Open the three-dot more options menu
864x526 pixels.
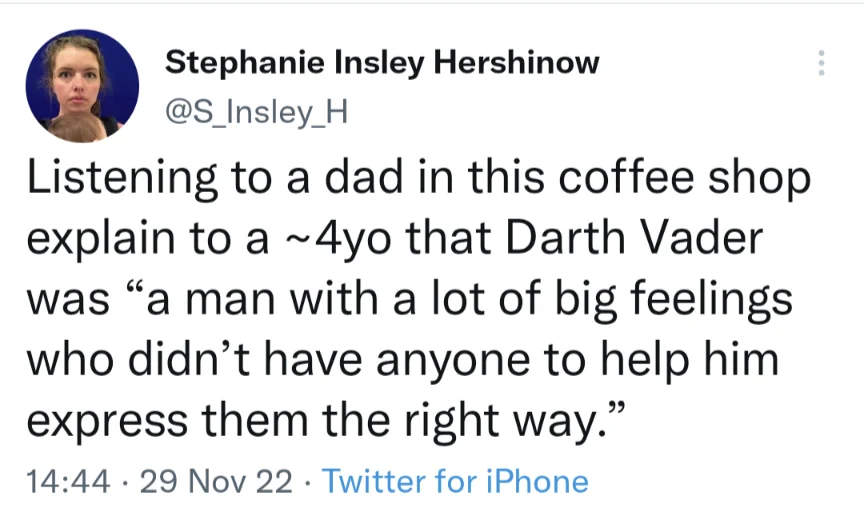tap(821, 63)
